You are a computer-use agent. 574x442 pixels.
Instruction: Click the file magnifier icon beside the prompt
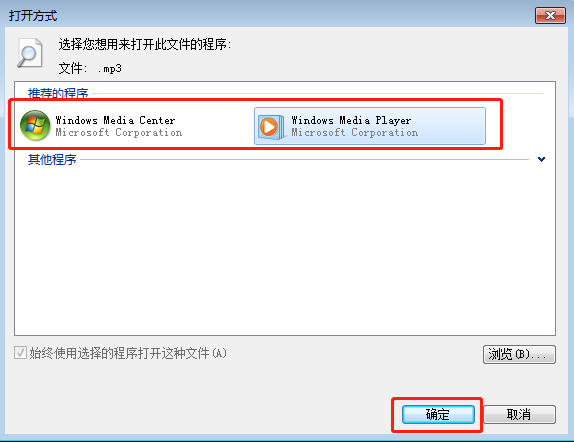[29, 53]
